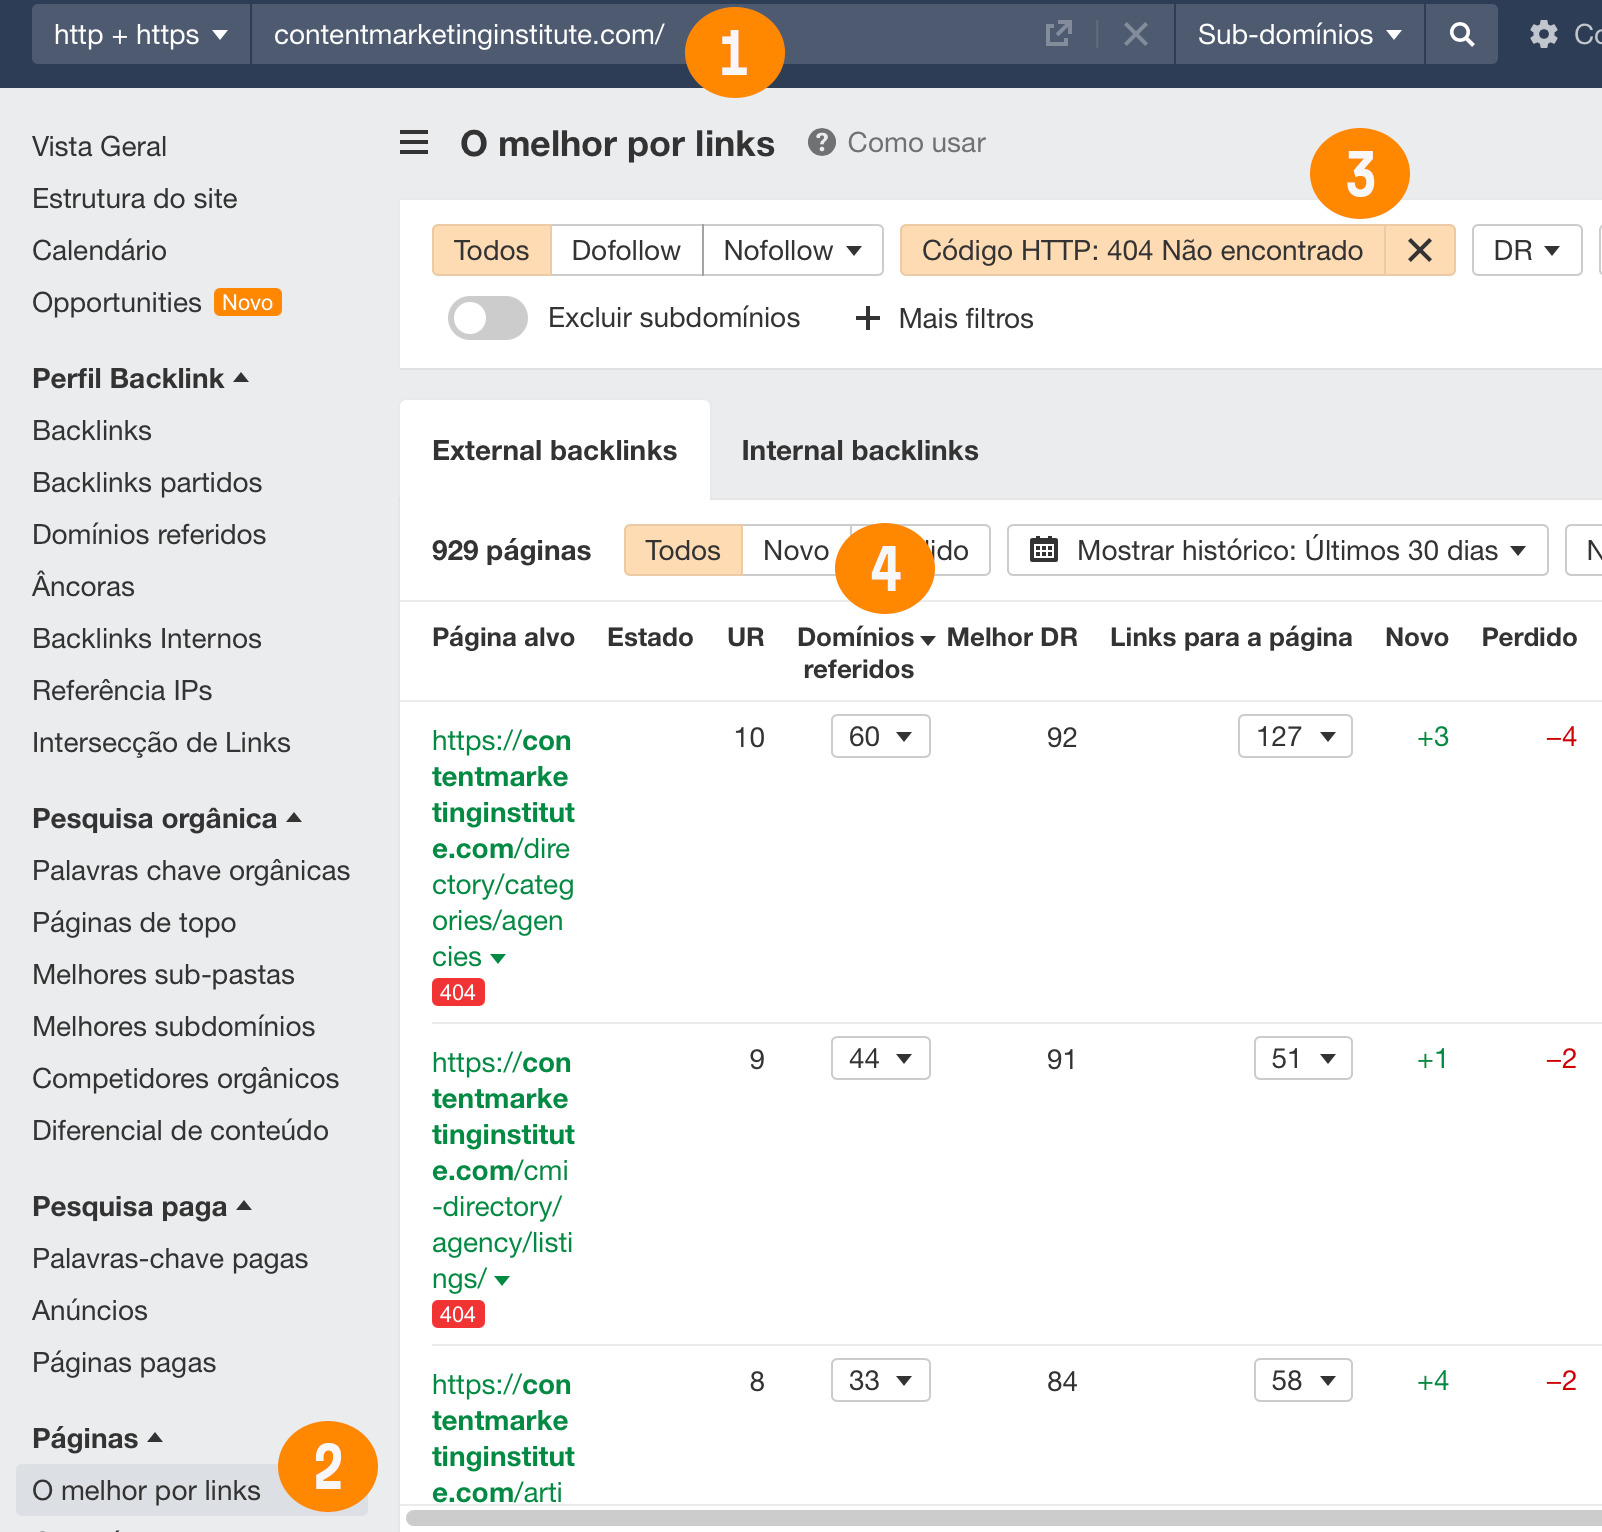Viewport: 1602px width, 1532px height.
Task: Add more filters with the plus icon
Action: pyautogui.click(x=866, y=318)
